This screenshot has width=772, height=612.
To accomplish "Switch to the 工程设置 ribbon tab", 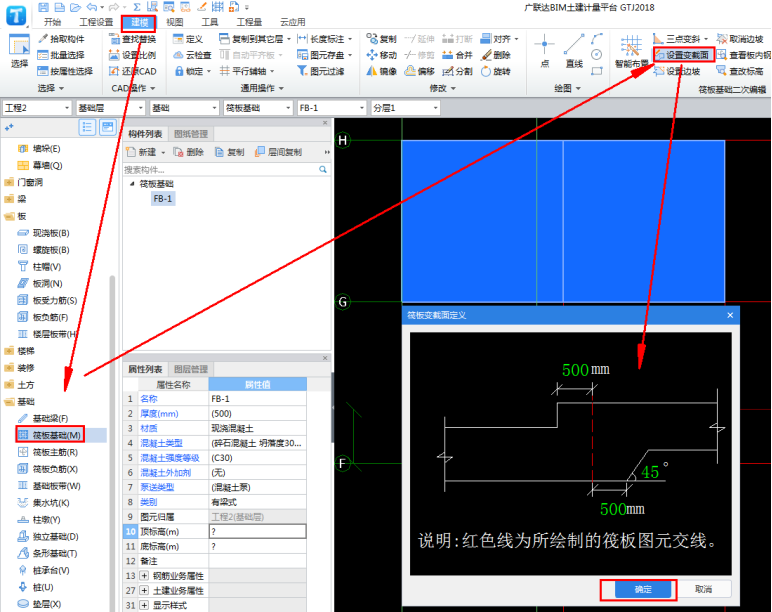I will (96, 22).
